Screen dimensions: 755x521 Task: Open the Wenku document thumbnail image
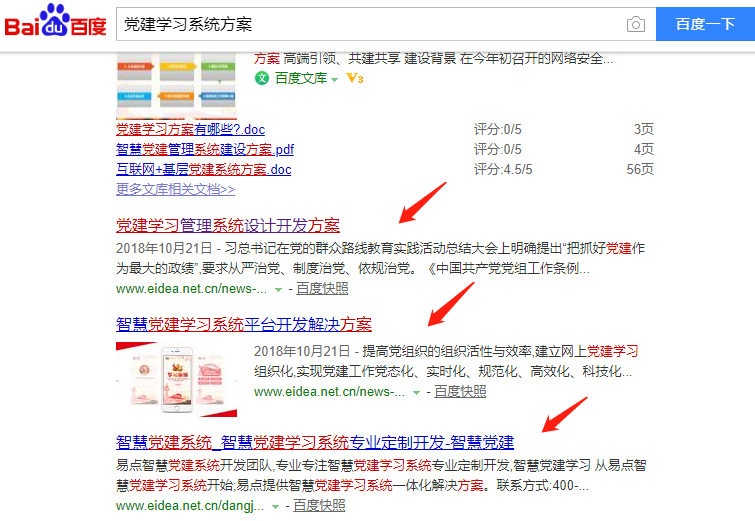(176, 86)
